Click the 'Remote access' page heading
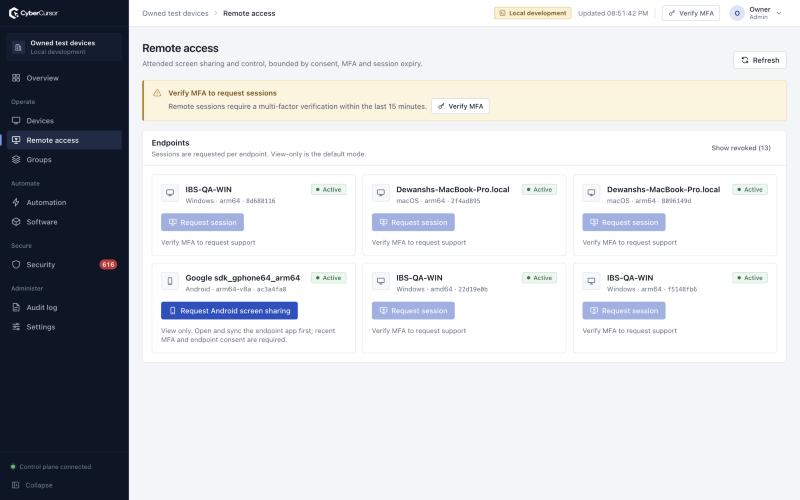Screen dimensions: 800x500 click(x=180, y=48)
